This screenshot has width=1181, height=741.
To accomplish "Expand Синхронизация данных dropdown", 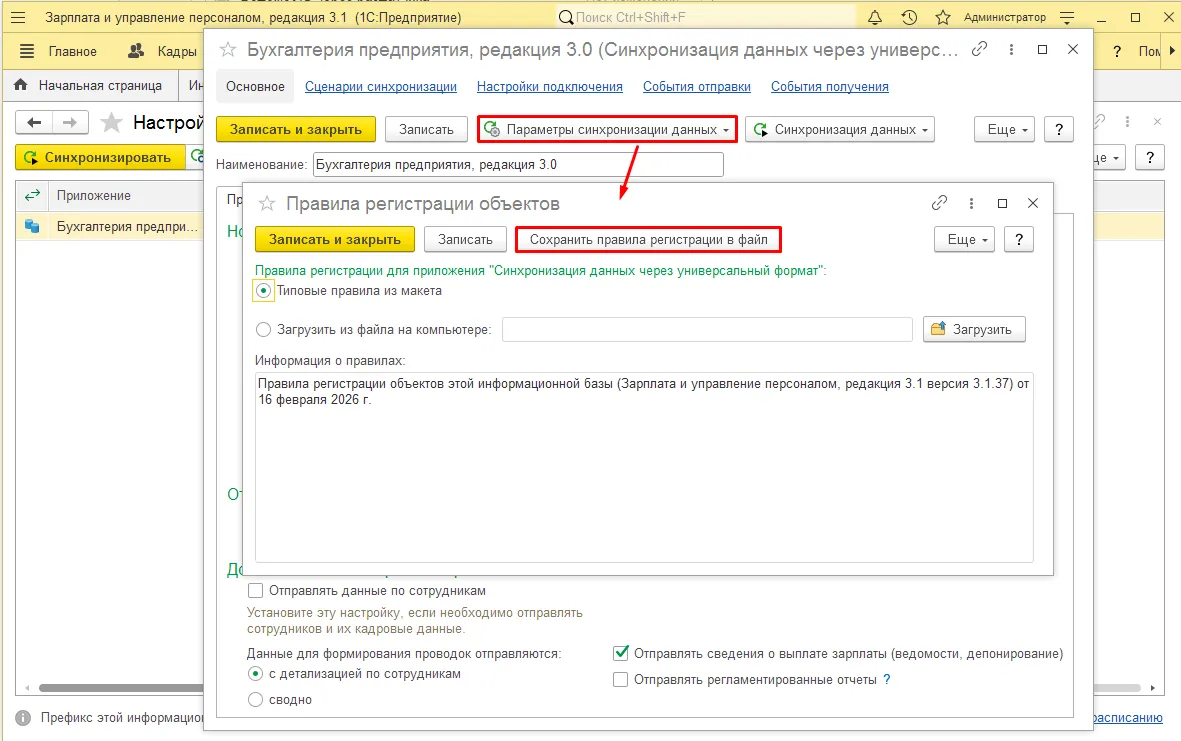I will (x=840, y=130).
